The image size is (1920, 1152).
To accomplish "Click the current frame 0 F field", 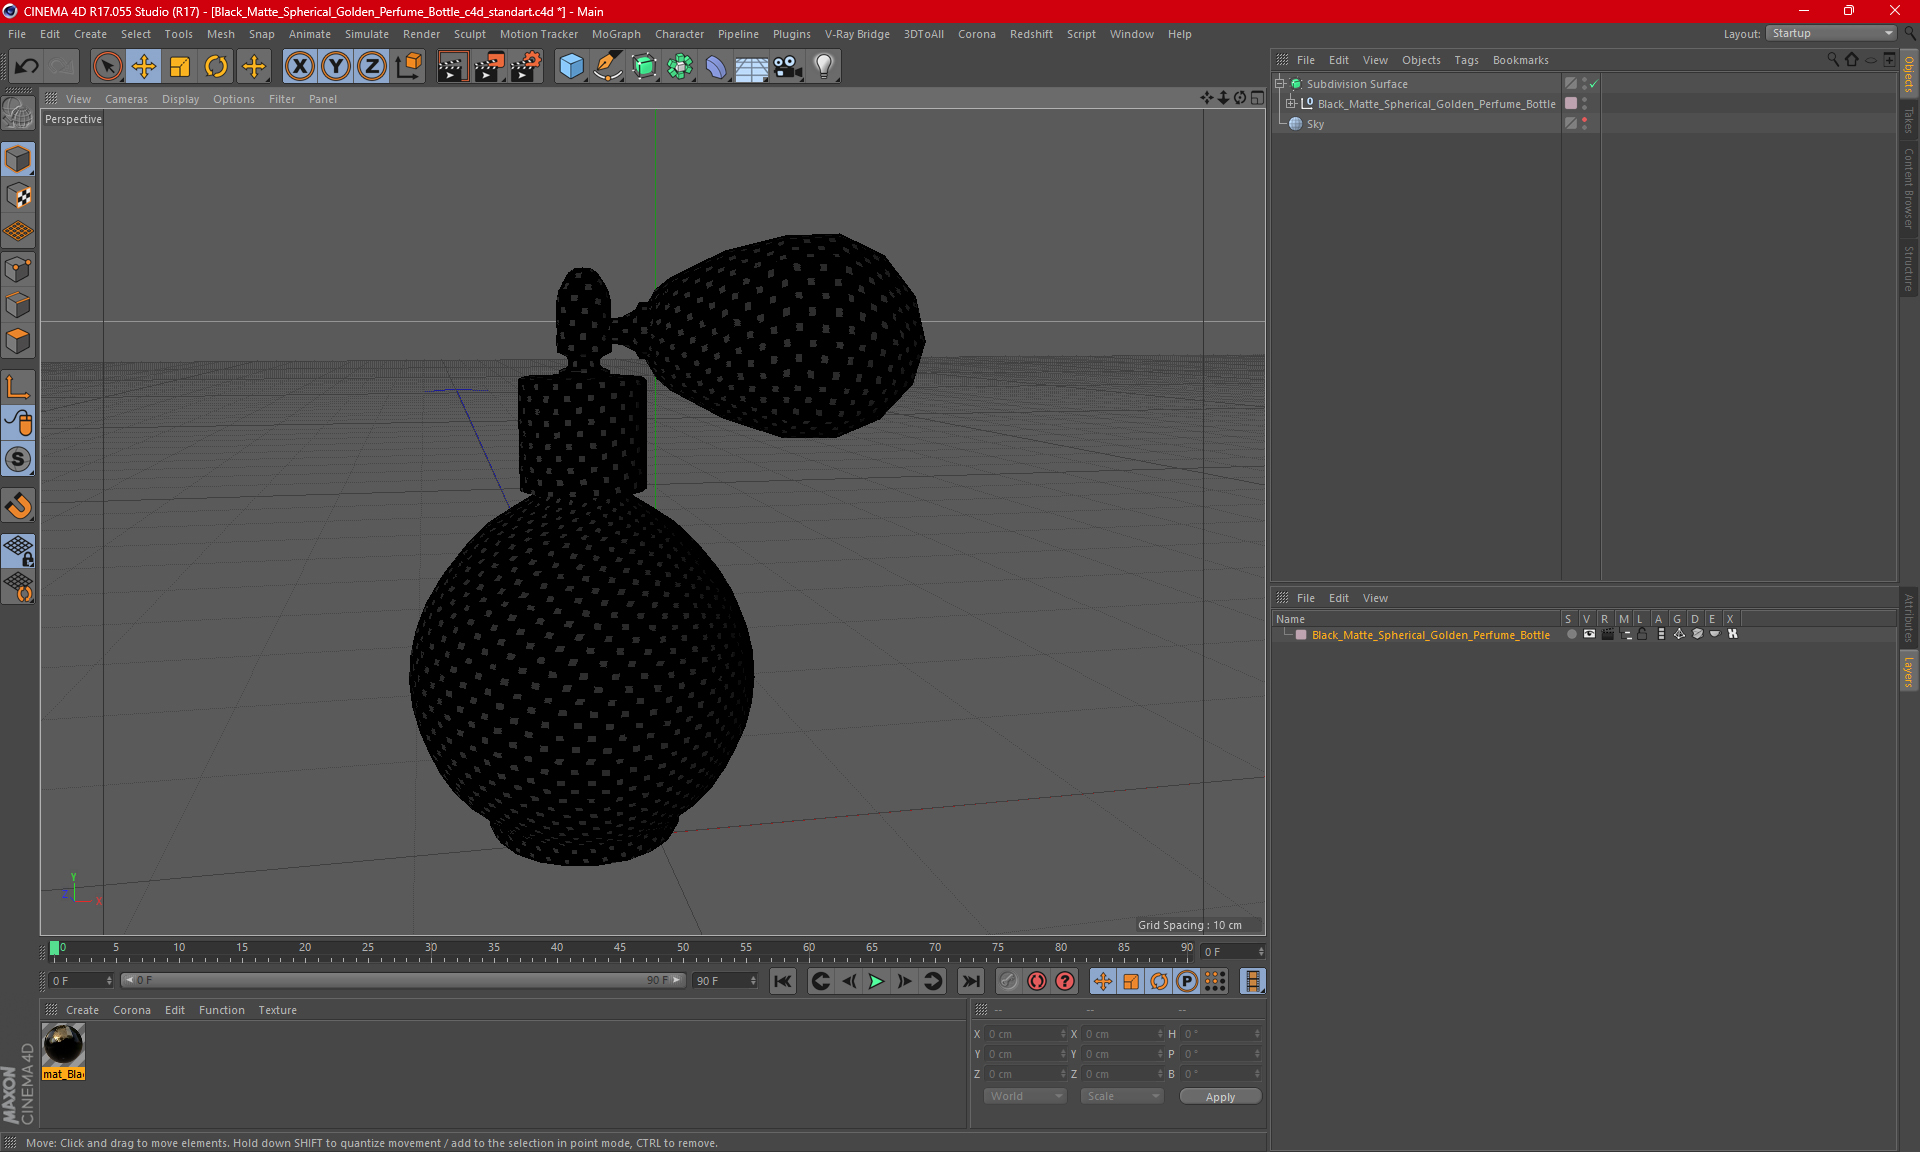I will pyautogui.click(x=1233, y=951).
